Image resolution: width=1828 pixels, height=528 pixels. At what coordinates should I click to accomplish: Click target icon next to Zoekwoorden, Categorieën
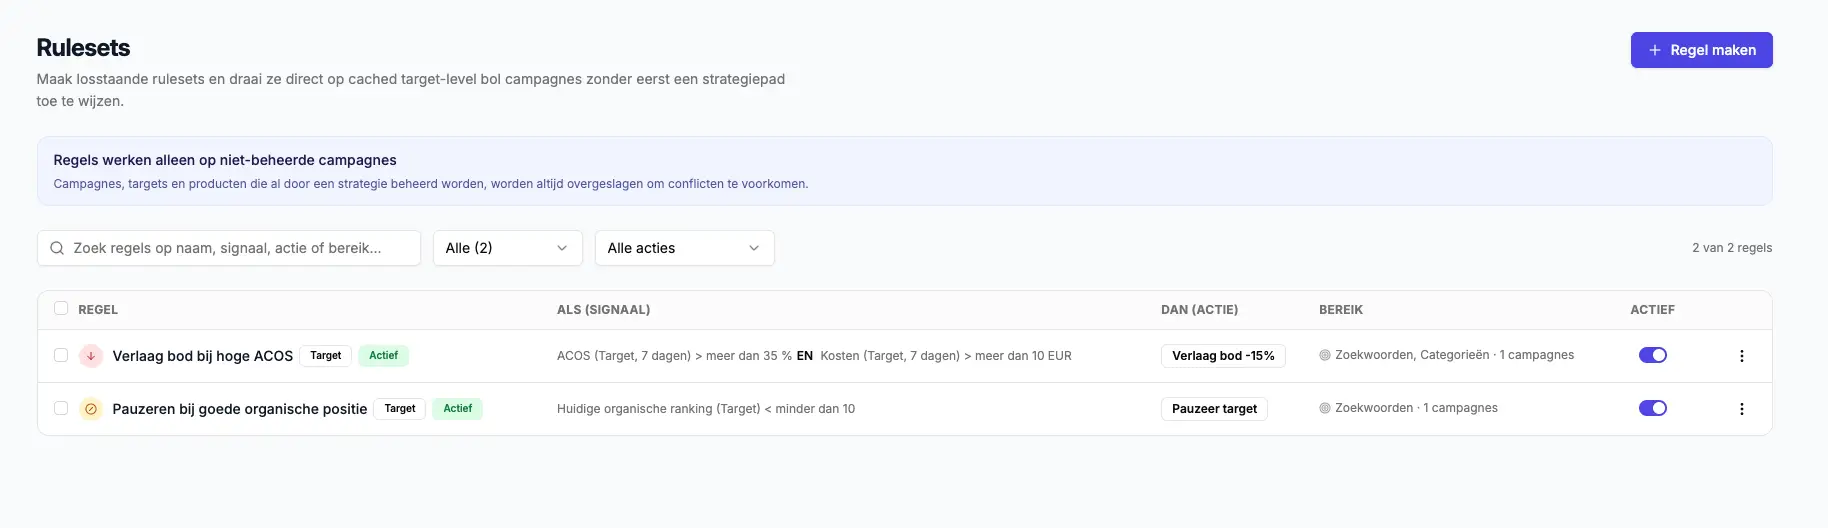pos(1325,355)
